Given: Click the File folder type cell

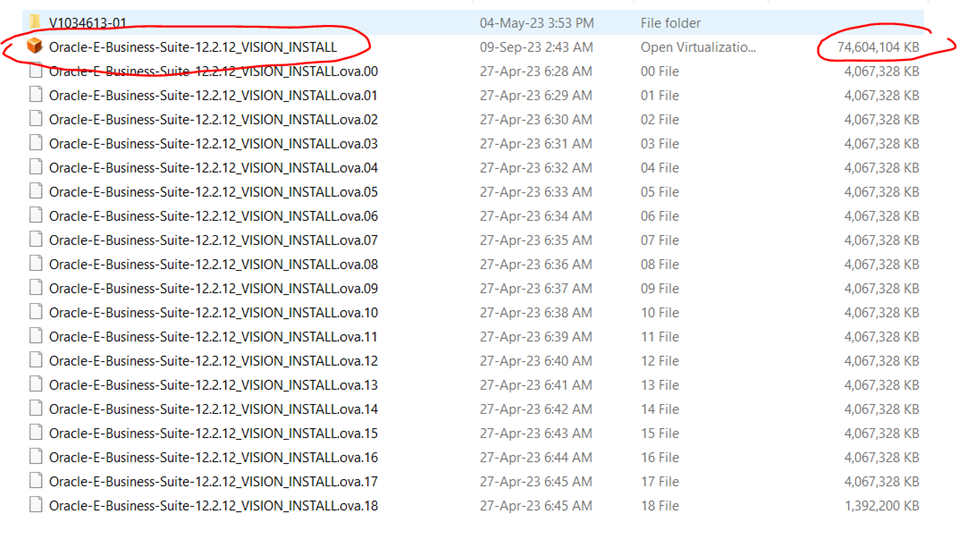Looking at the screenshot, I should (670, 23).
